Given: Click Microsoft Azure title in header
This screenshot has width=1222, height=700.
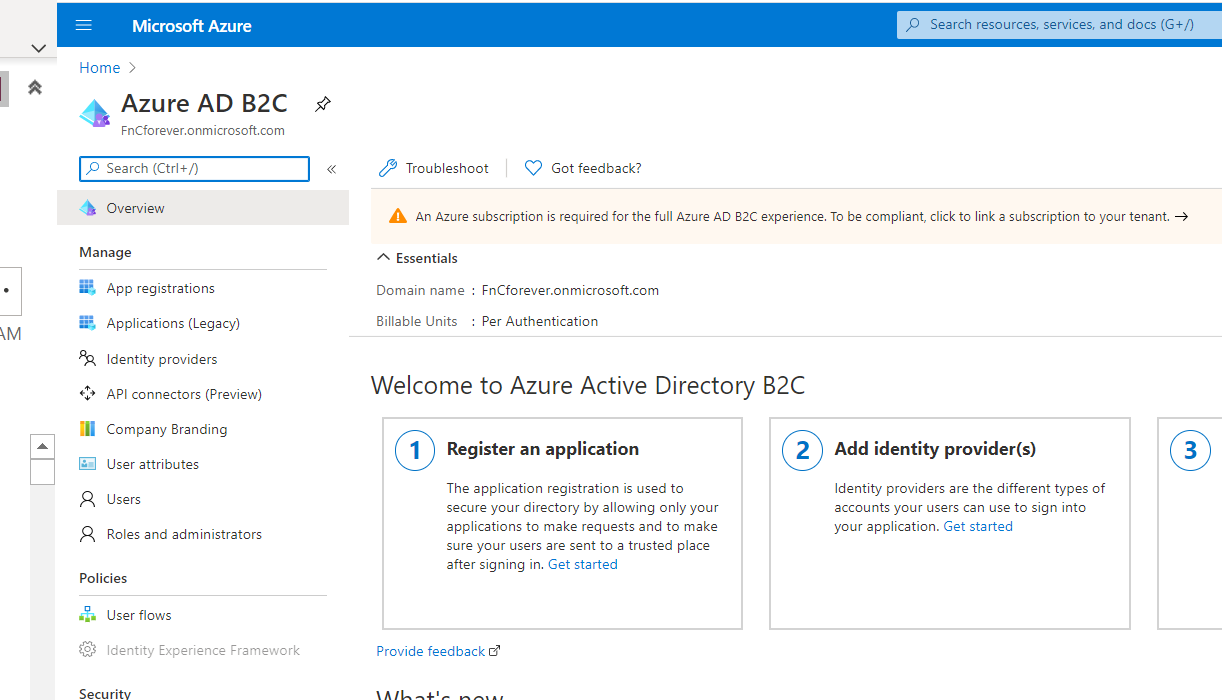Looking at the screenshot, I should pos(192,26).
